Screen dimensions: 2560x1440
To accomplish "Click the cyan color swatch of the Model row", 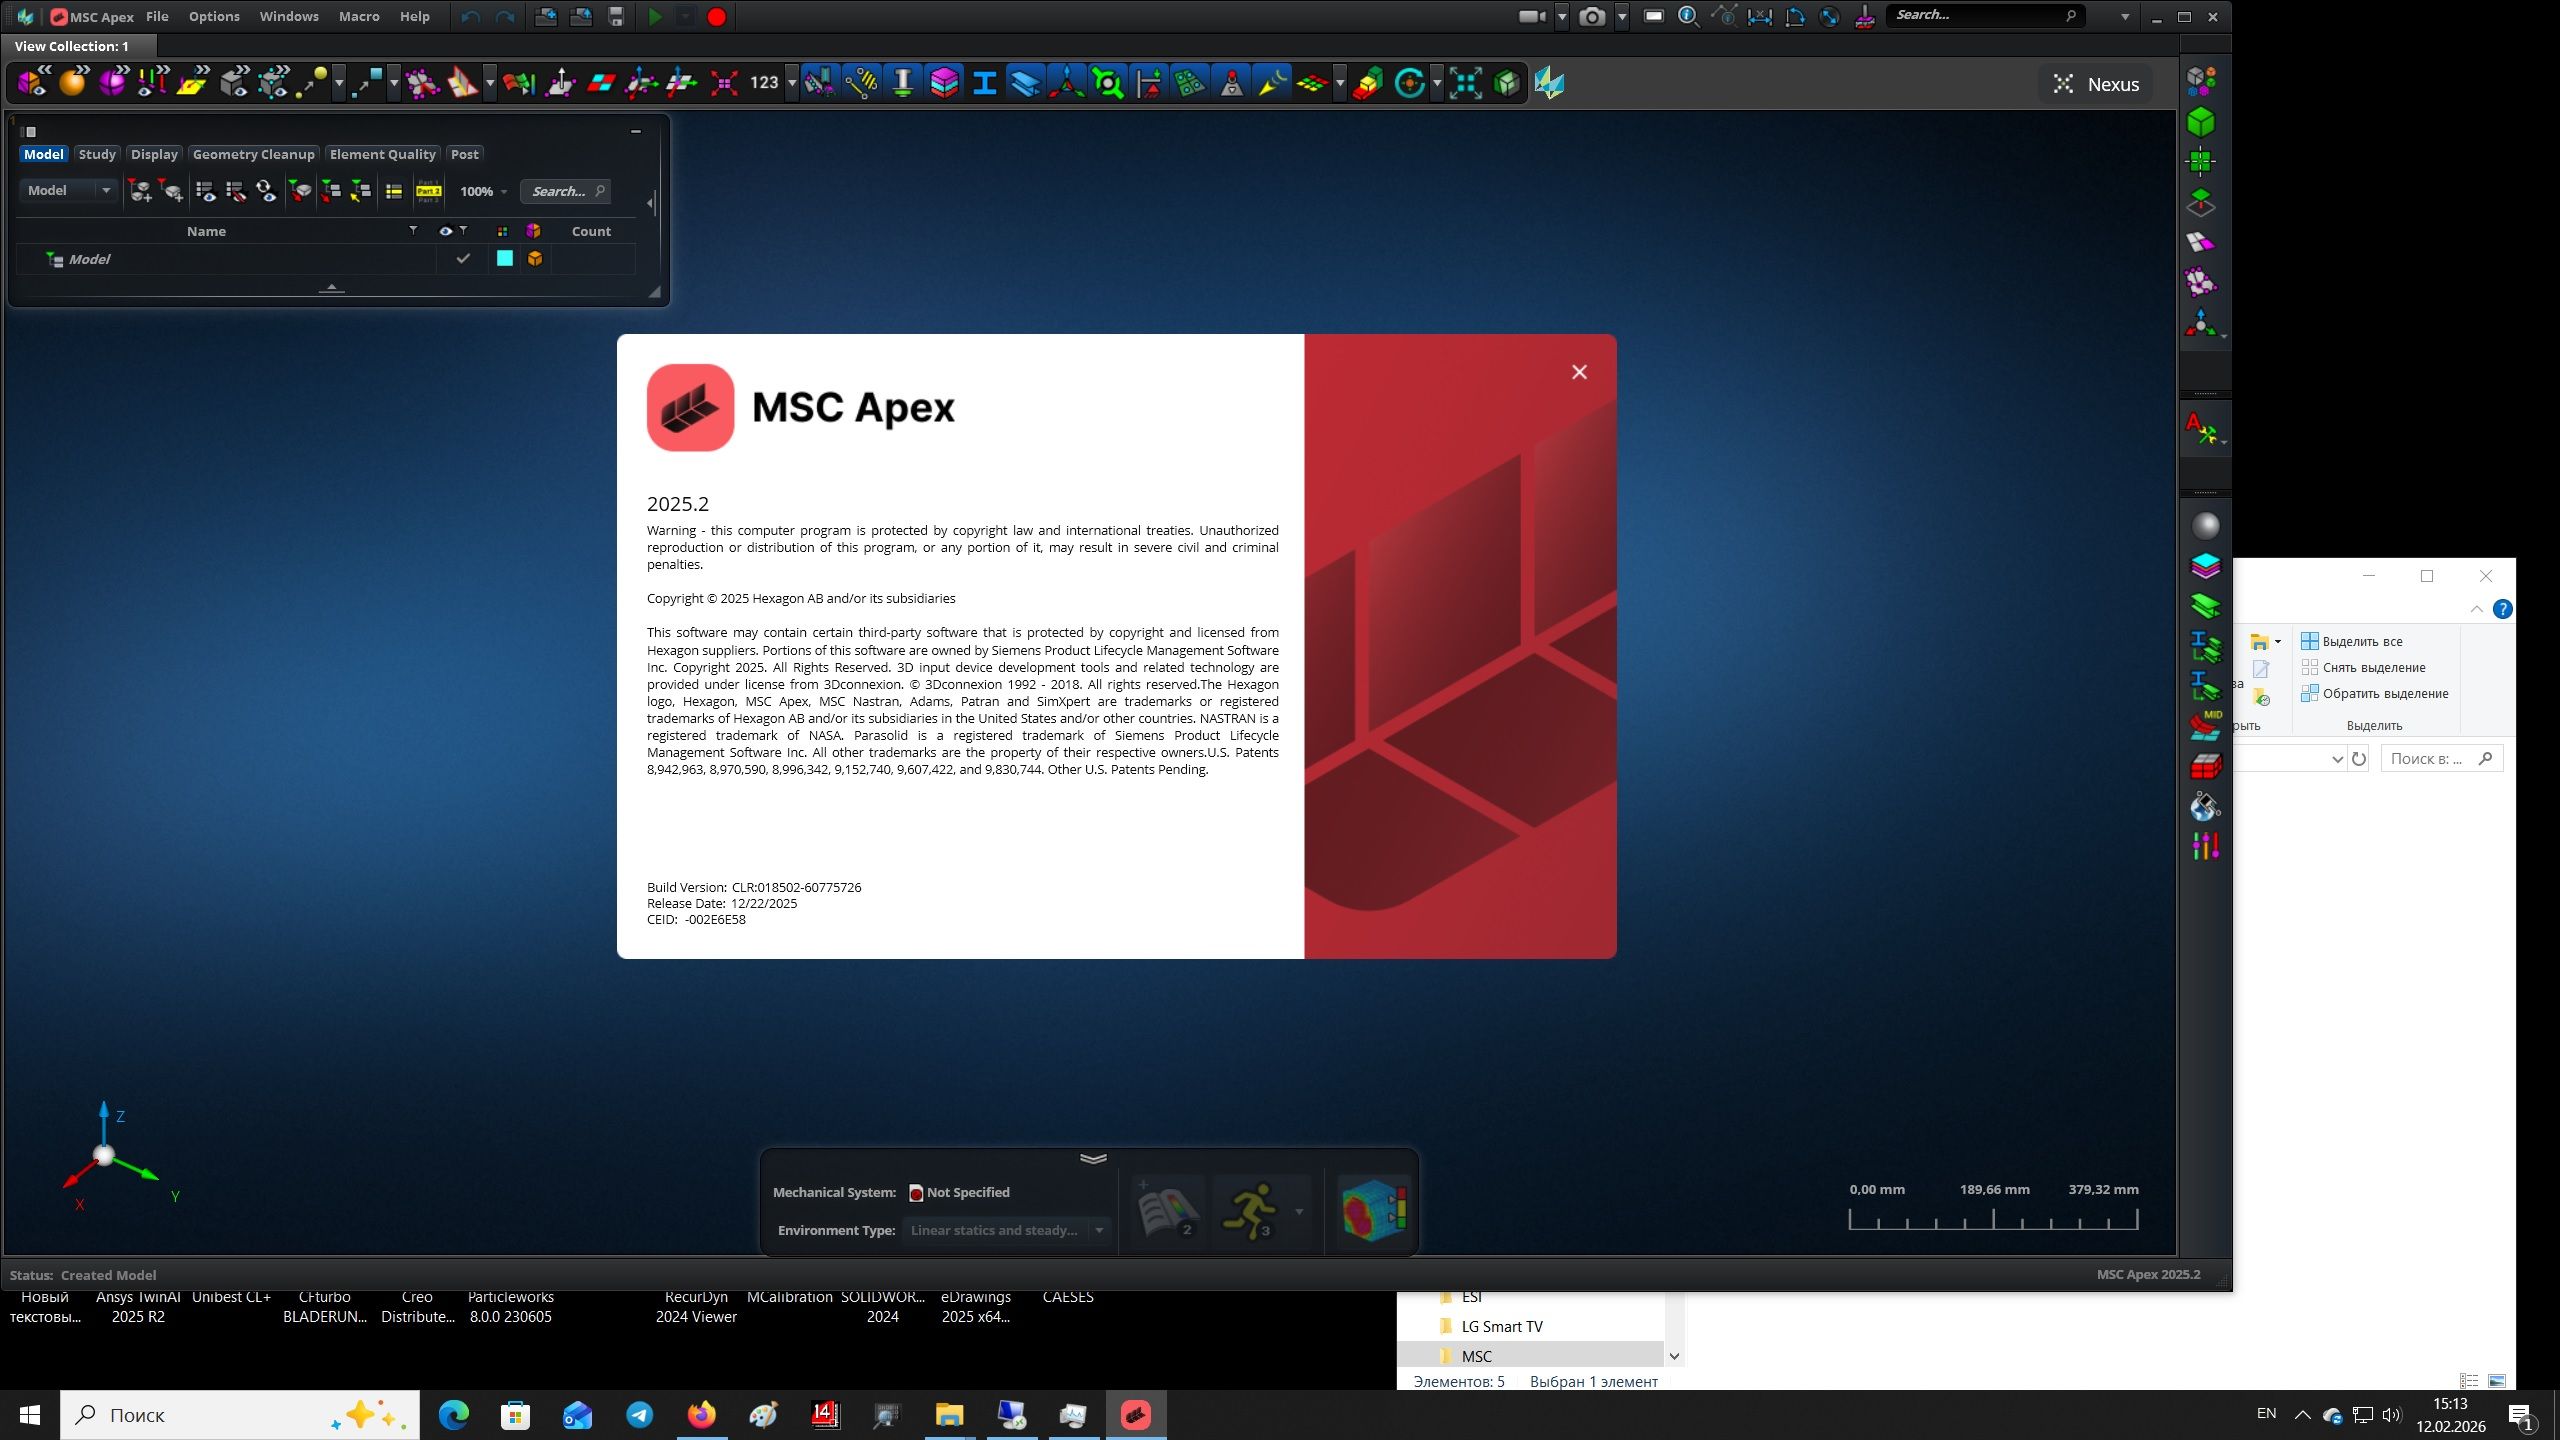I will (x=504, y=259).
